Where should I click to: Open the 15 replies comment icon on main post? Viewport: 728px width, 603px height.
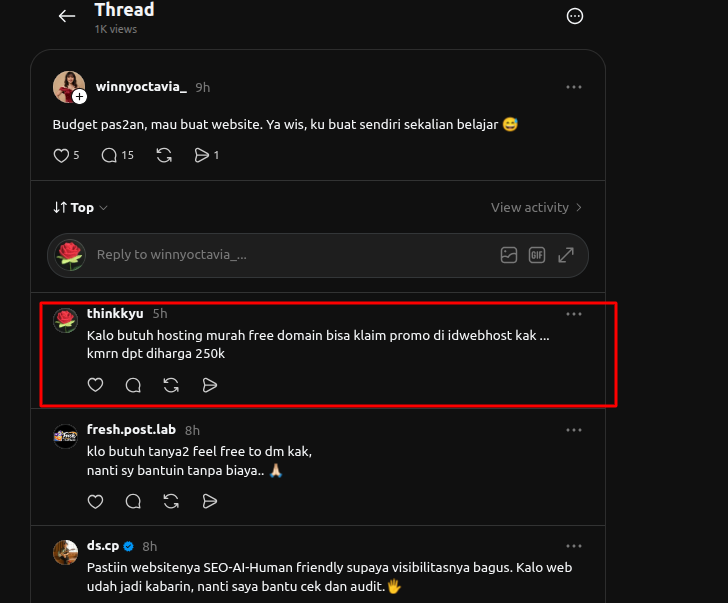coord(109,155)
